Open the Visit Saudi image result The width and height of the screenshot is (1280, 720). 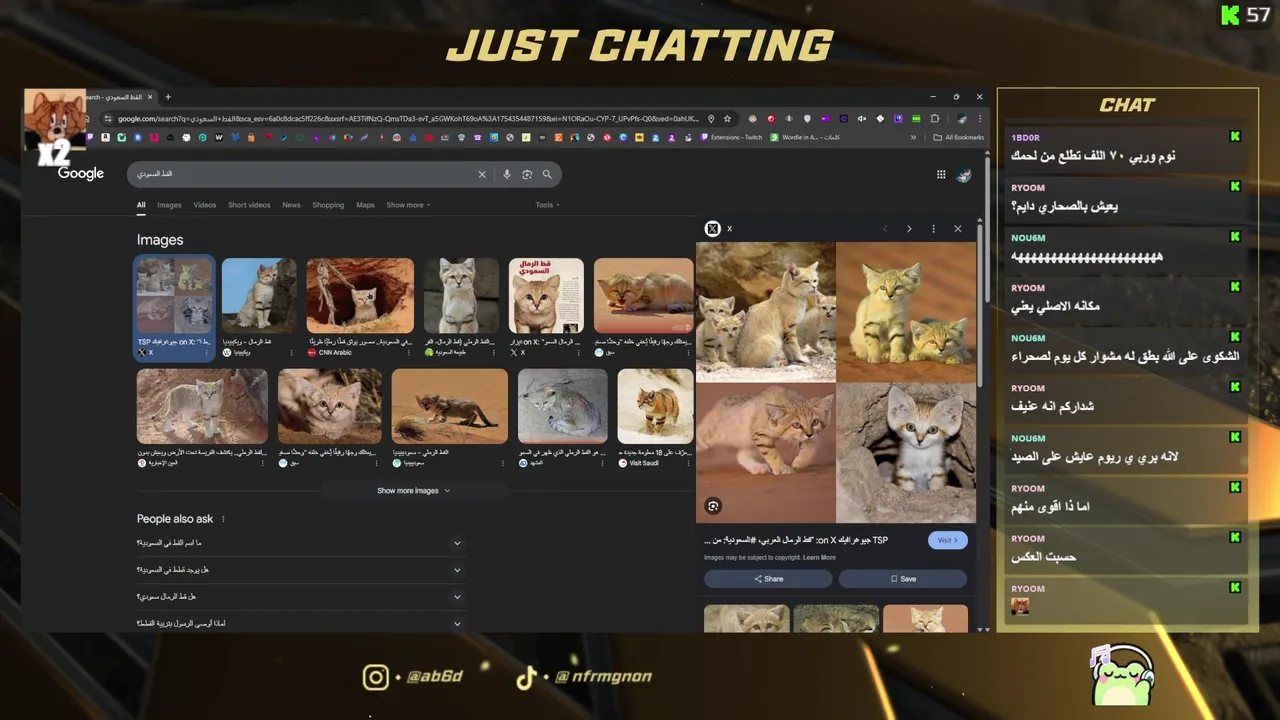coord(655,406)
